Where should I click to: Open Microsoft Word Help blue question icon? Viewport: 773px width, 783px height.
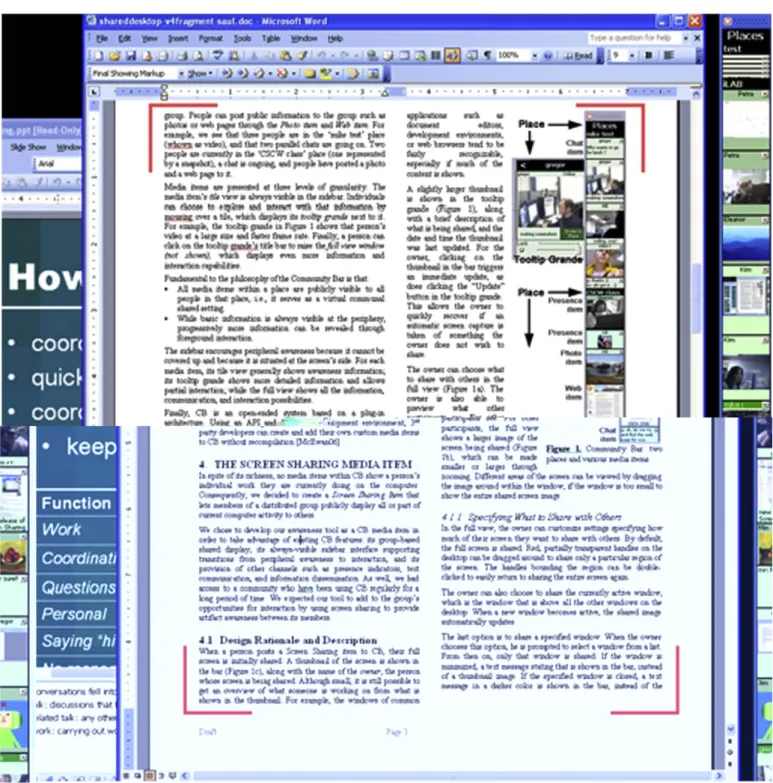coord(548,55)
